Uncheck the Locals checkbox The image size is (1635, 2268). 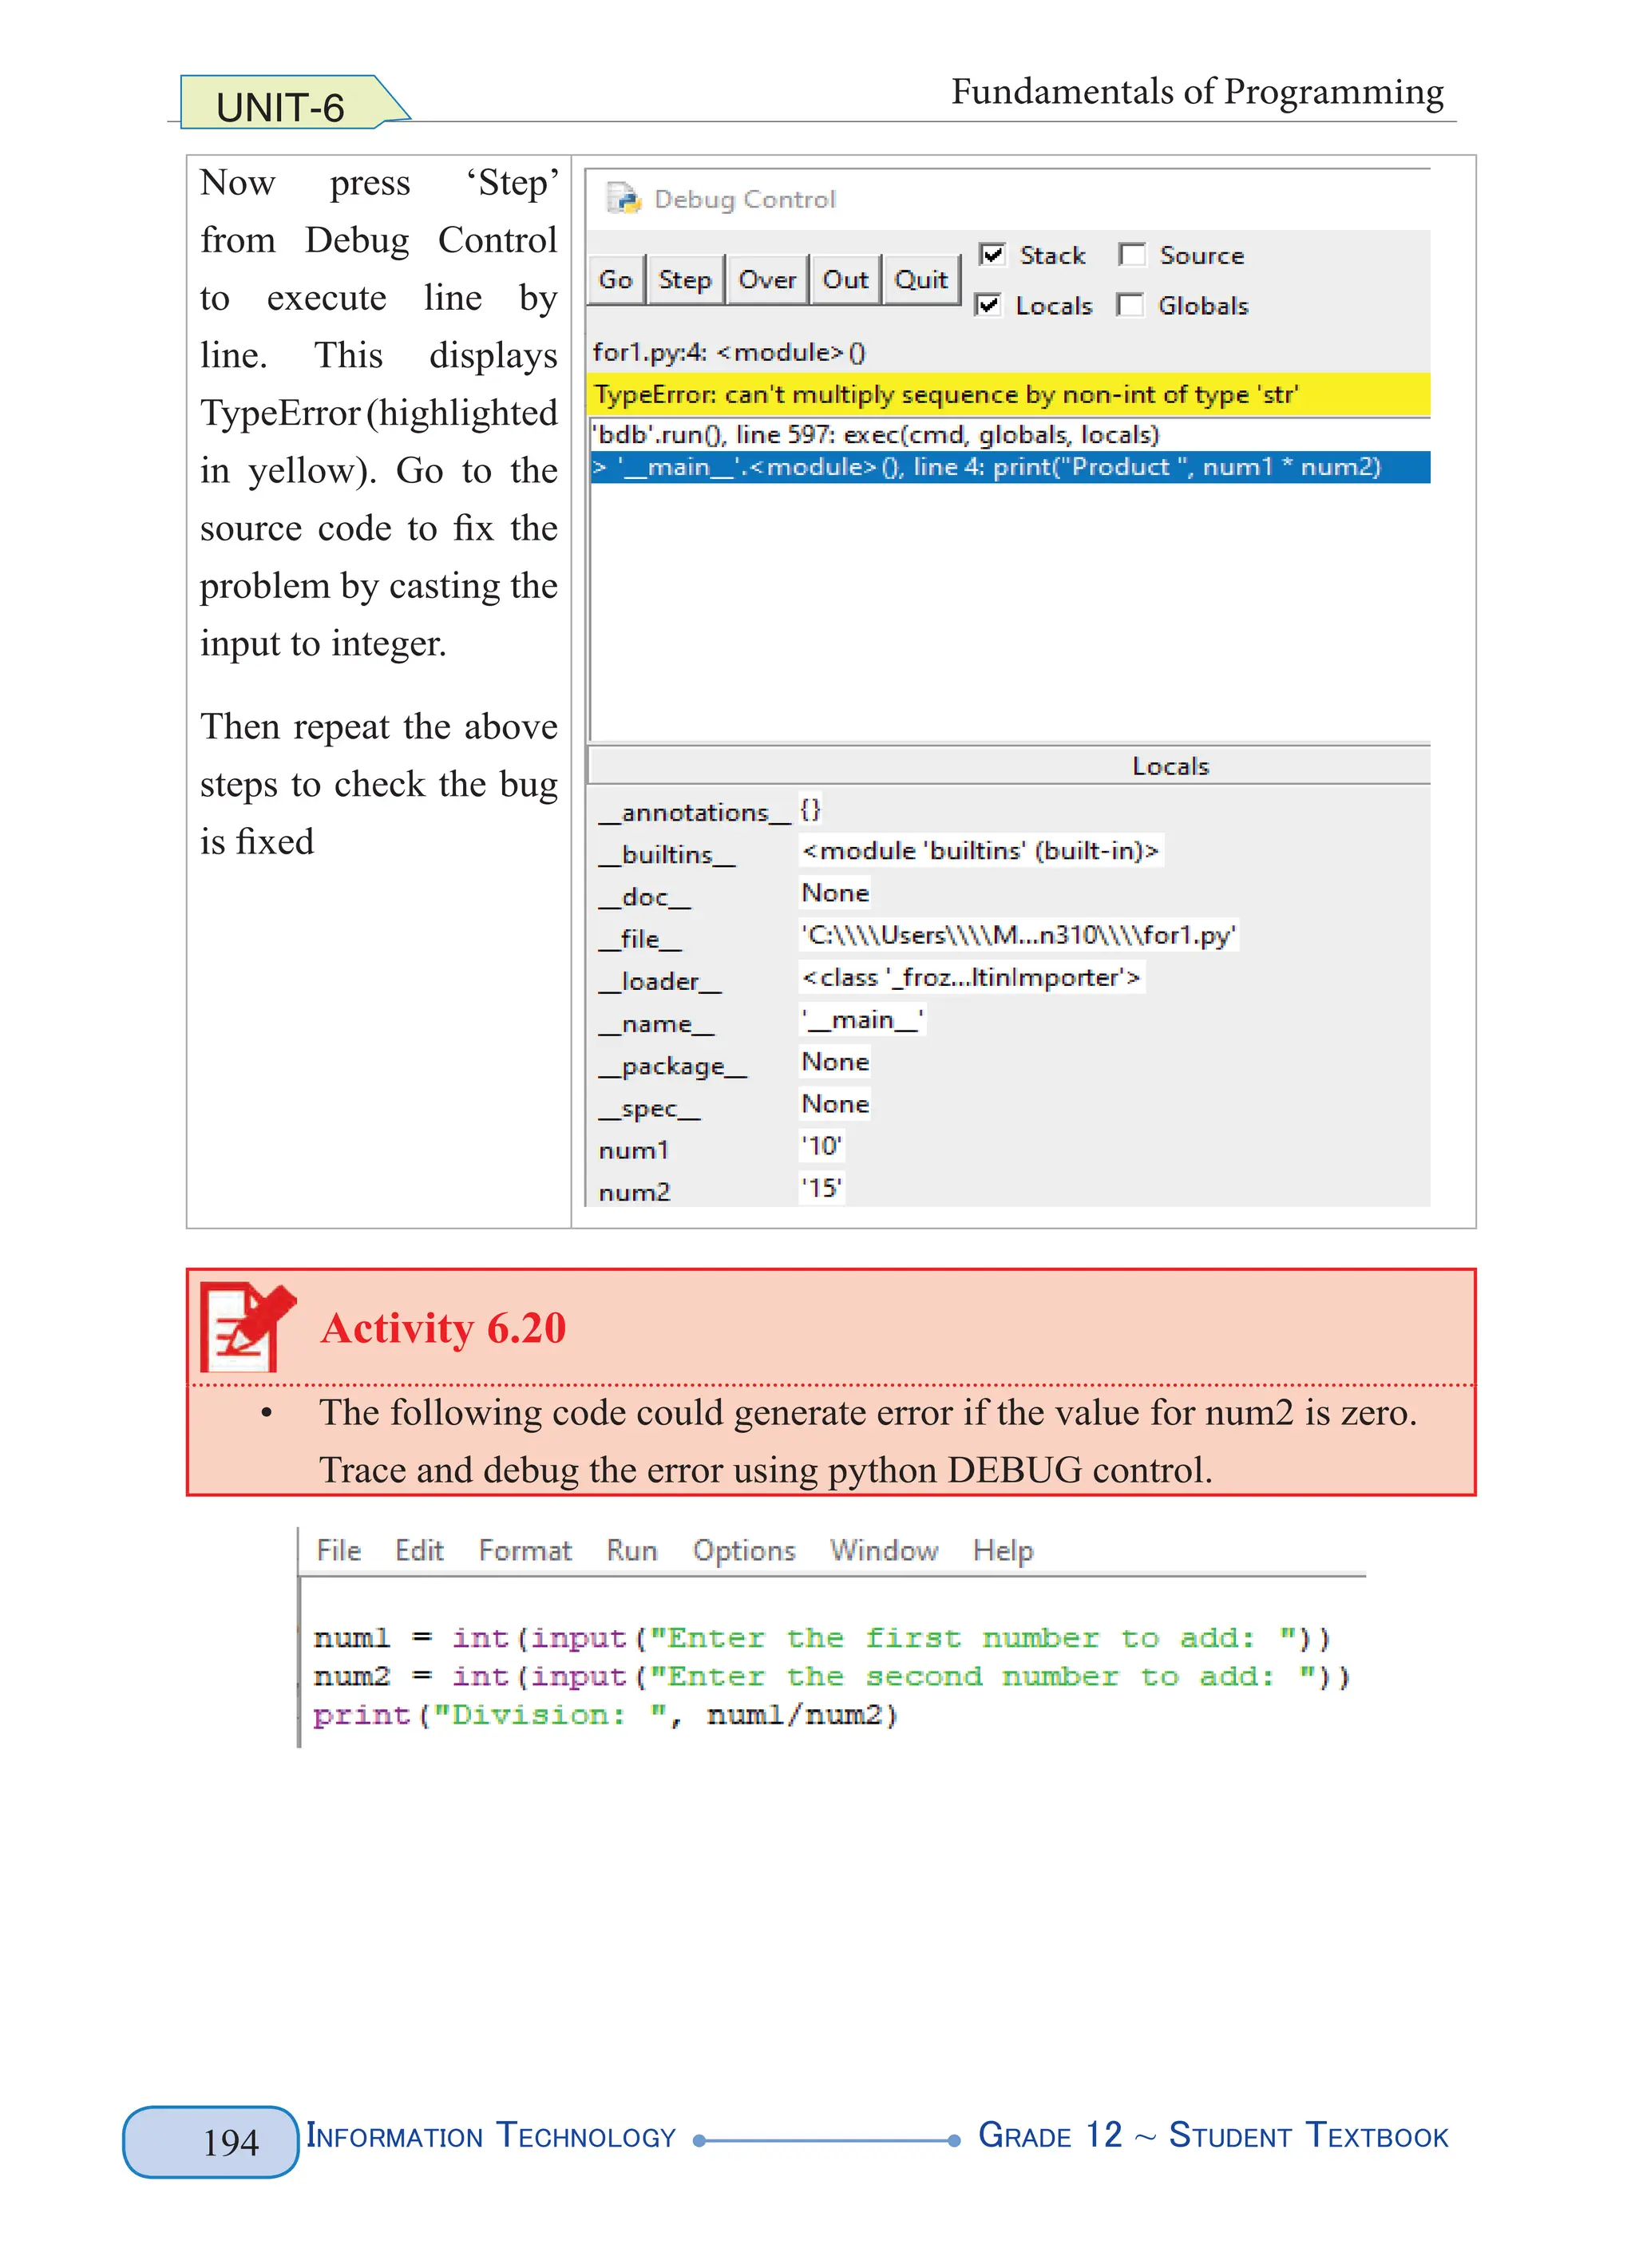[988, 305]
